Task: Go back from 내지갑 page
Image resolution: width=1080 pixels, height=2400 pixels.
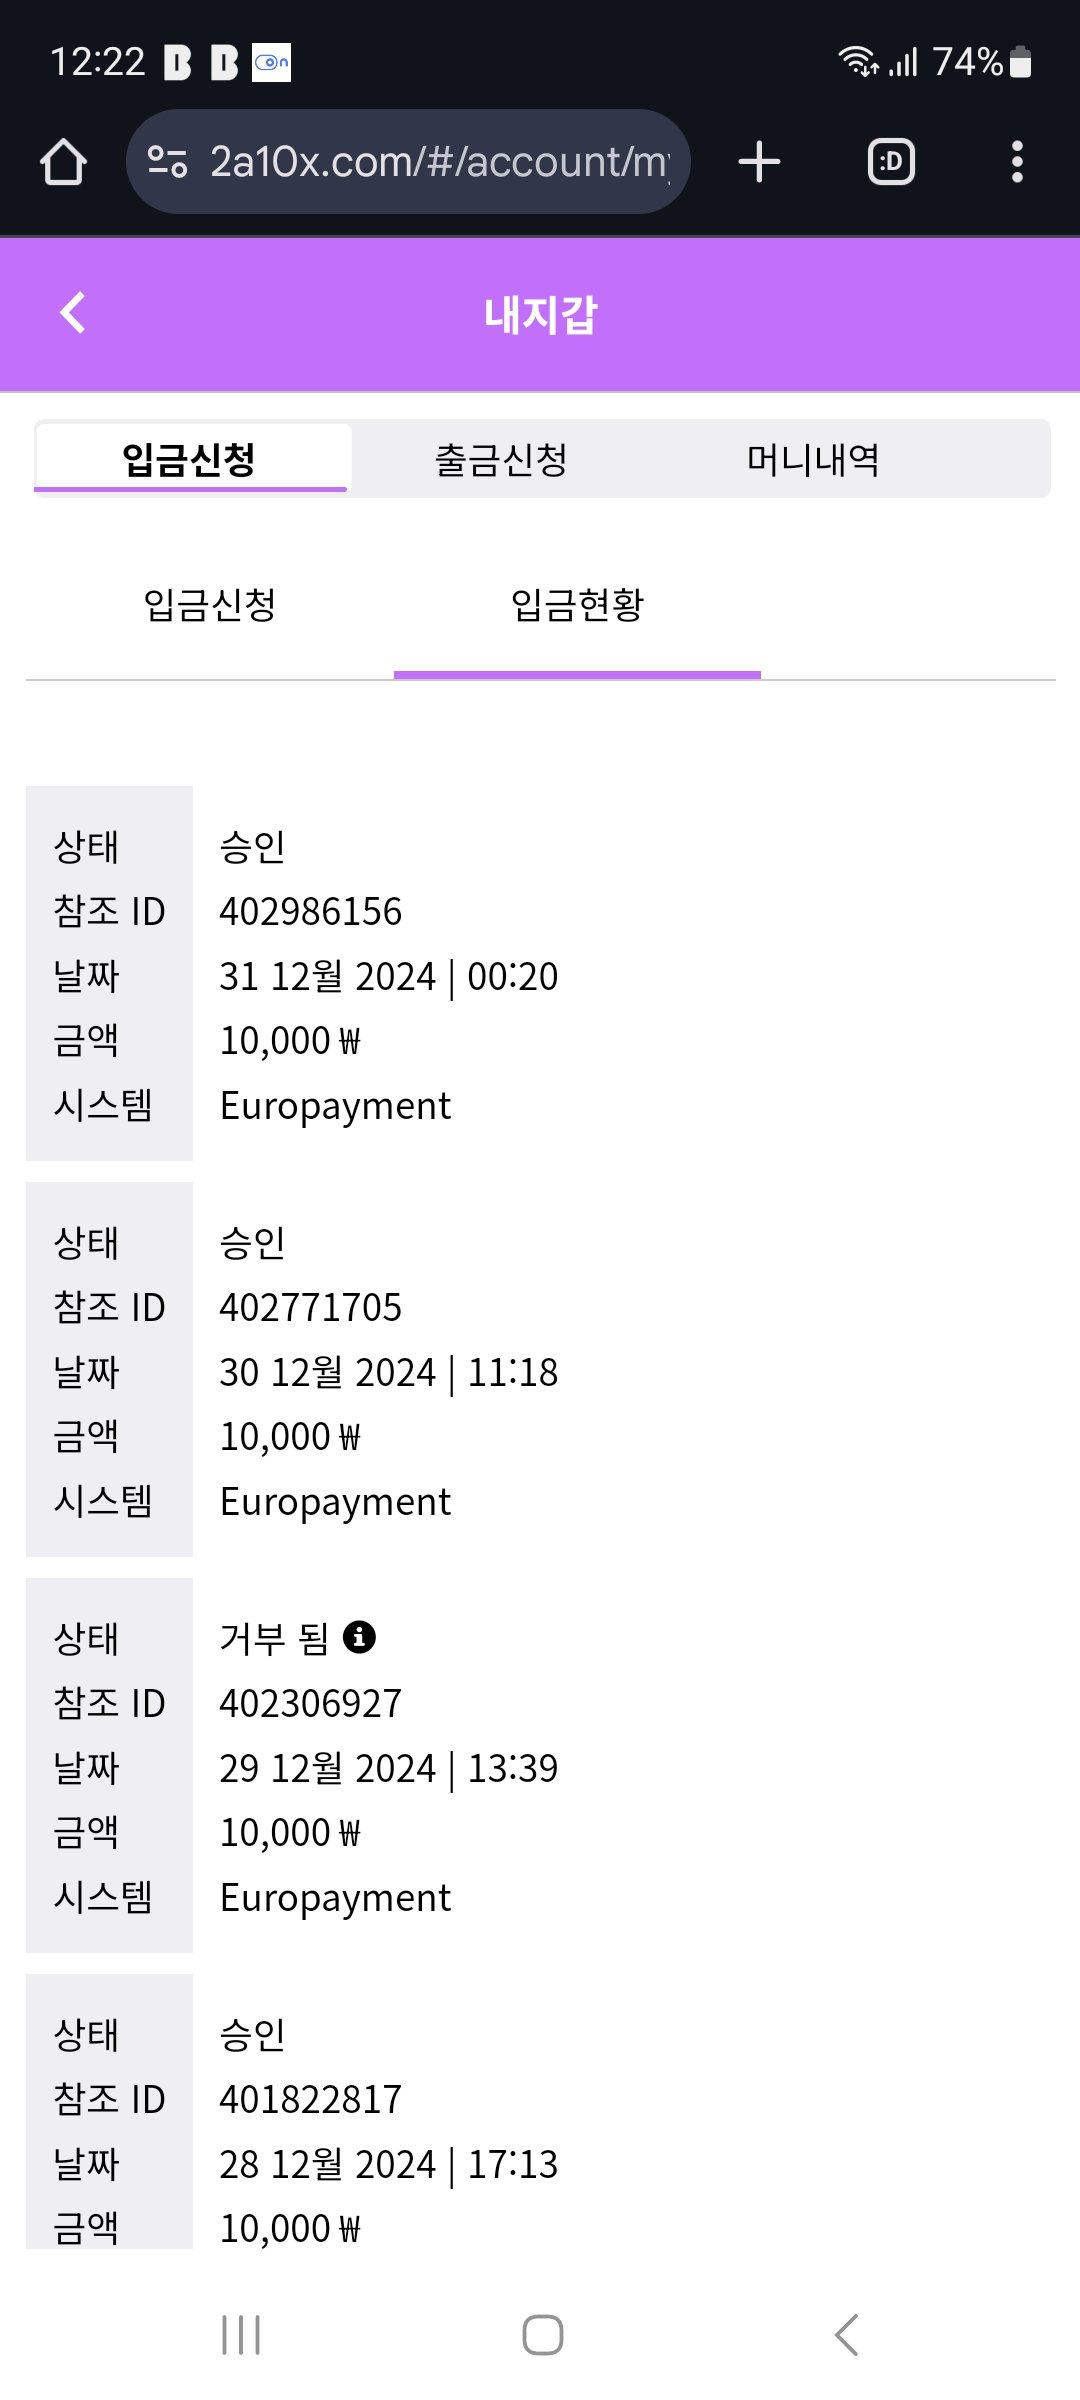Action: [x=73, y=313]
